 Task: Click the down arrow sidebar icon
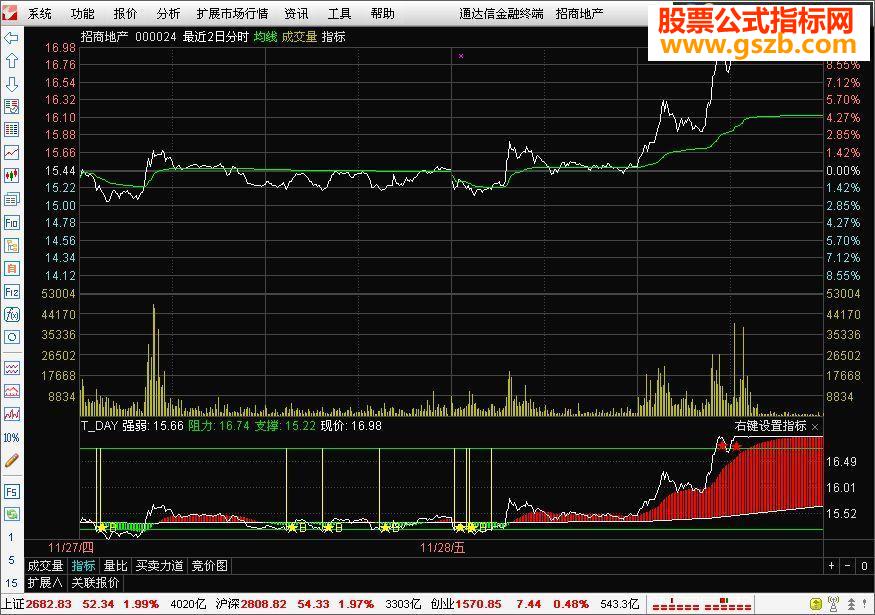point(11,84)
